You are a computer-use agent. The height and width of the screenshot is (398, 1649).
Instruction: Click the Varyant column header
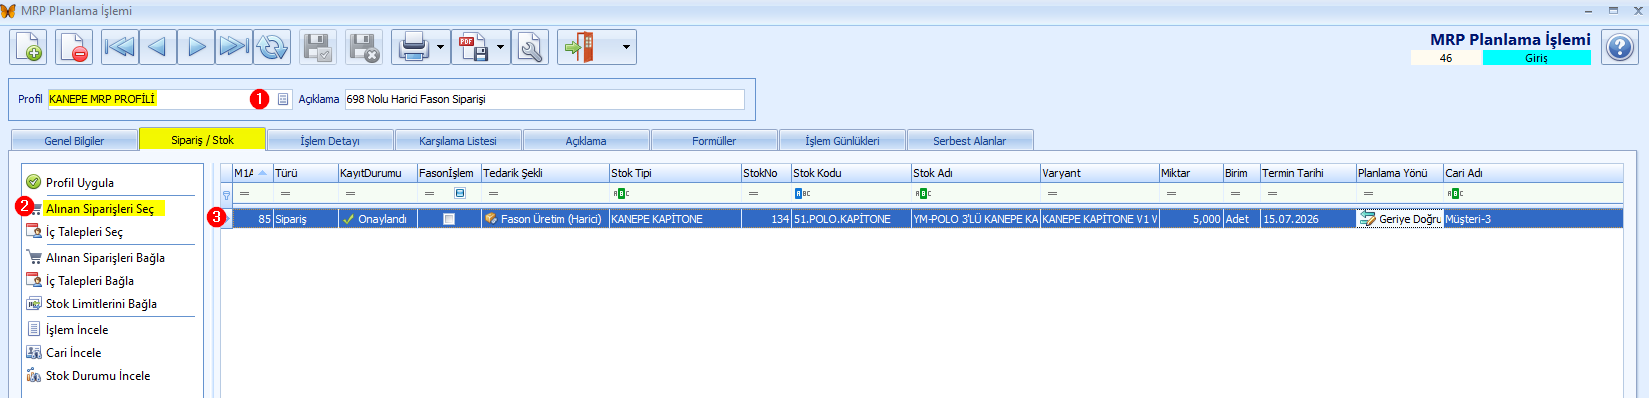click(1099, 173)
